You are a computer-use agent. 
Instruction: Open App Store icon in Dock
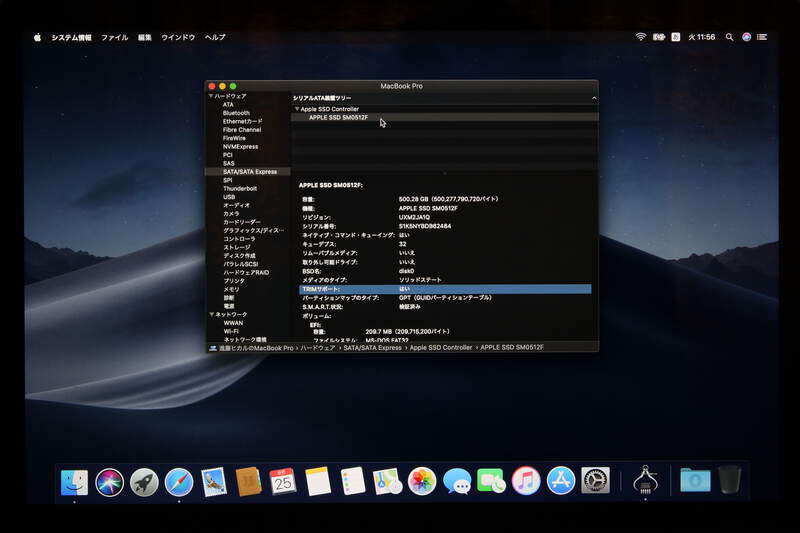click(x=561, y=481)
